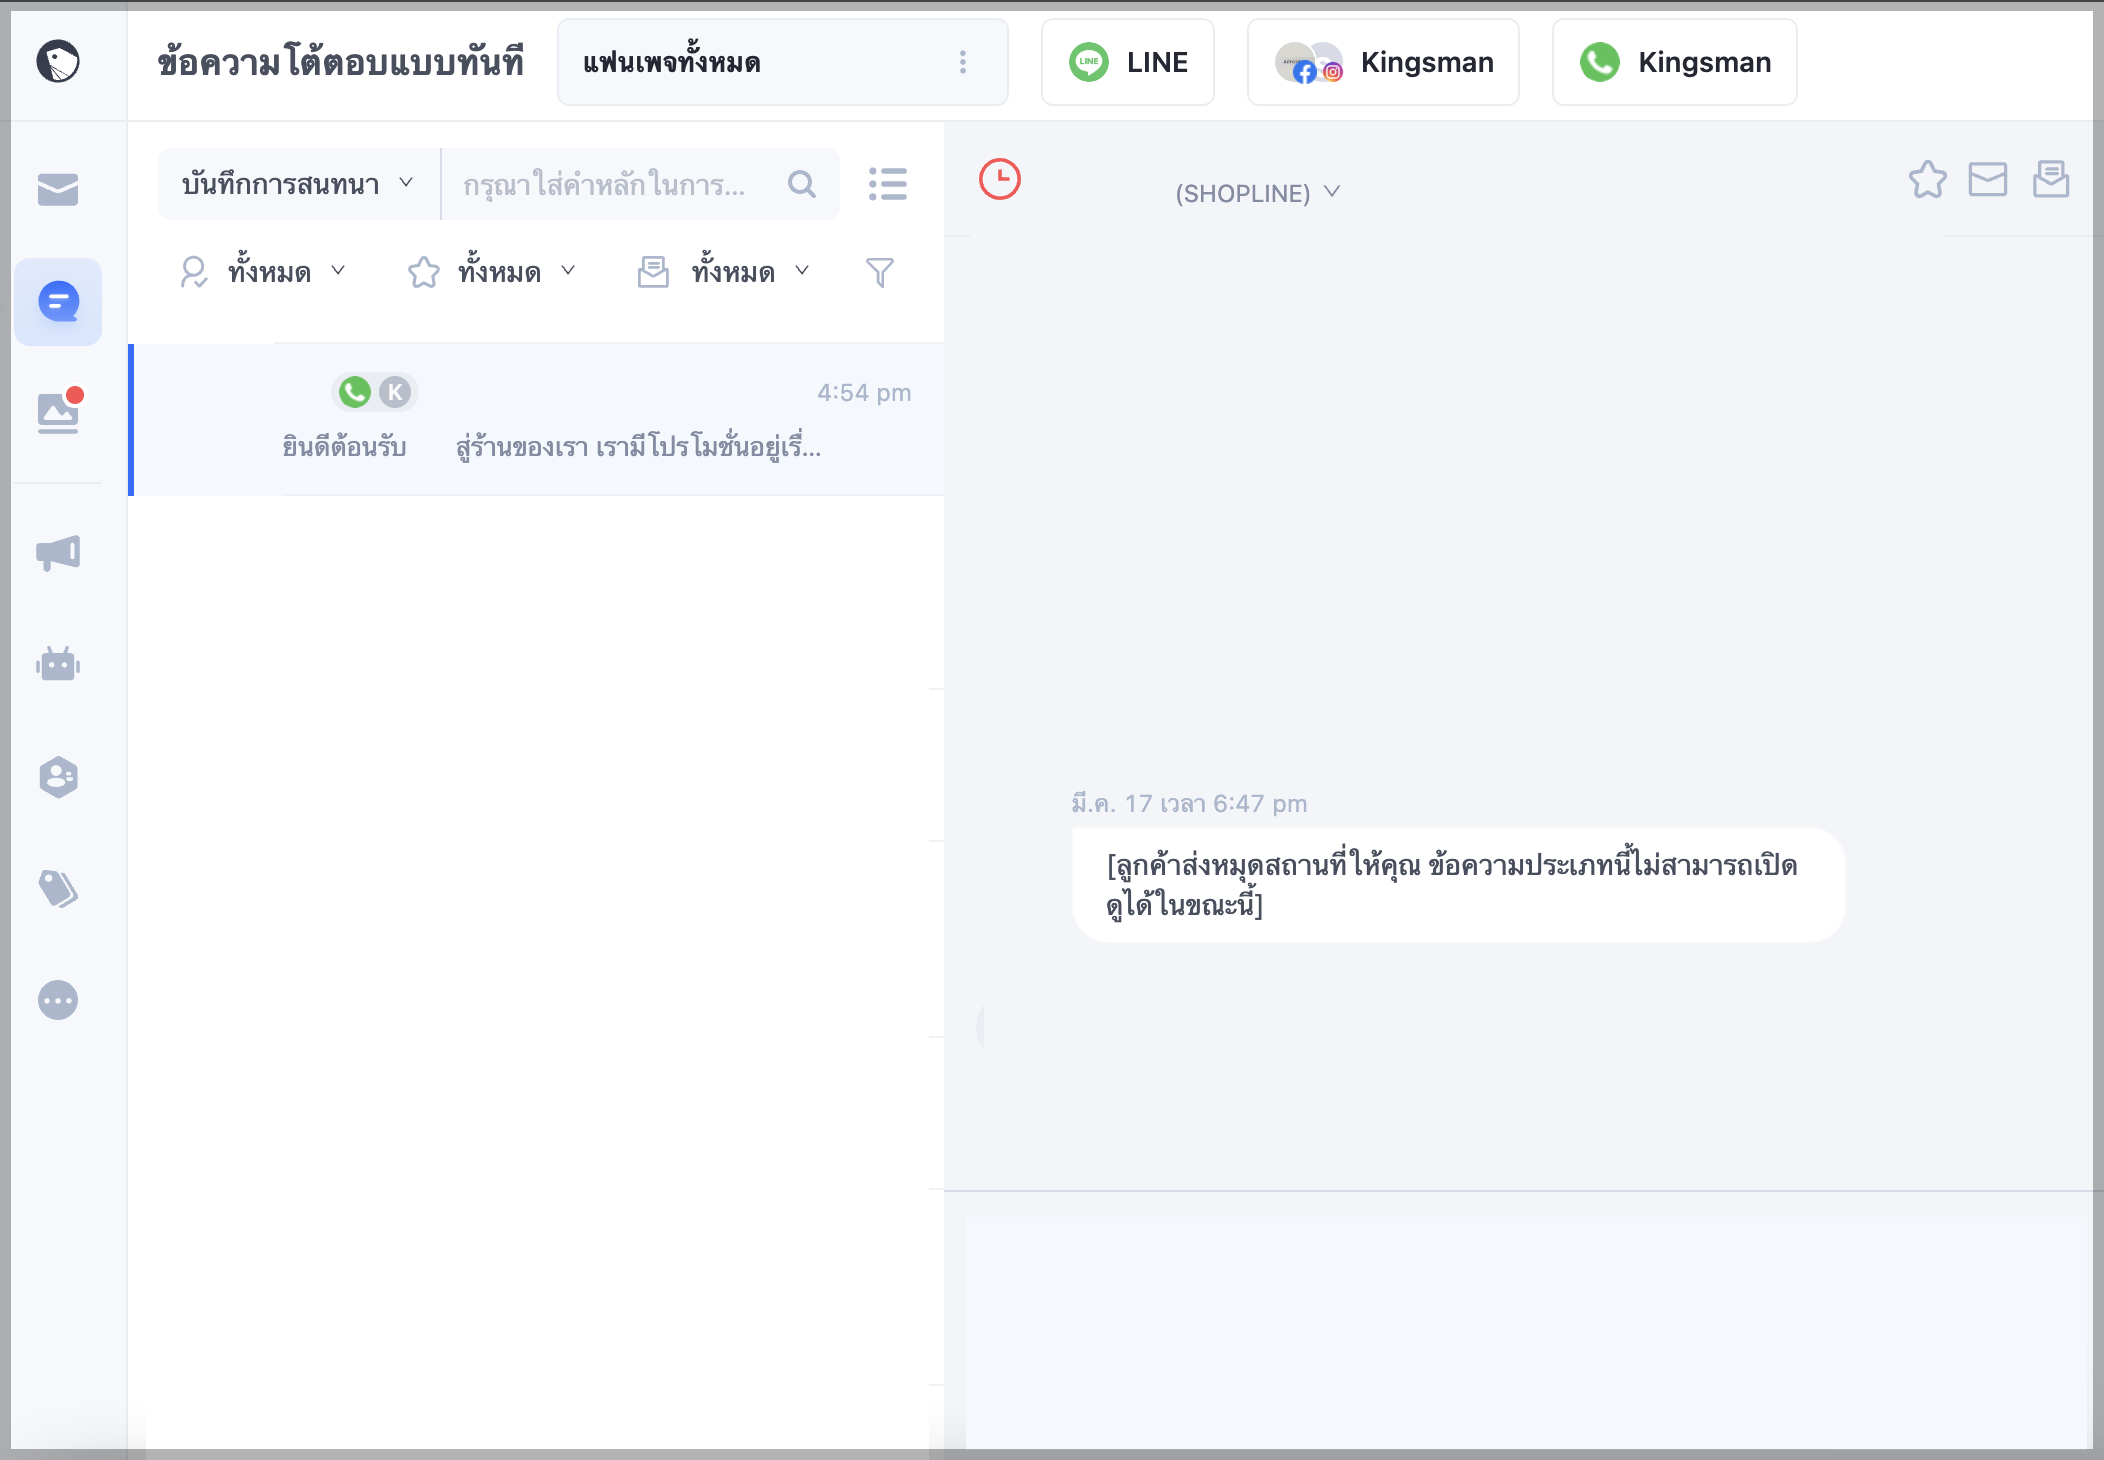This screenshot has width=2104, height=1460.
Task: Expand the star ทั้งหมด filter
Action: (493, 272)
